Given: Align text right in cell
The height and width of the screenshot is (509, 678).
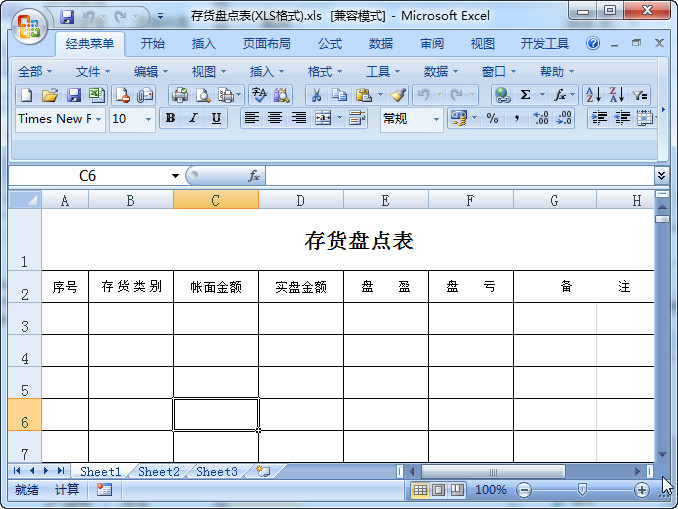Looking at the screenshot, I should (298, 118).
